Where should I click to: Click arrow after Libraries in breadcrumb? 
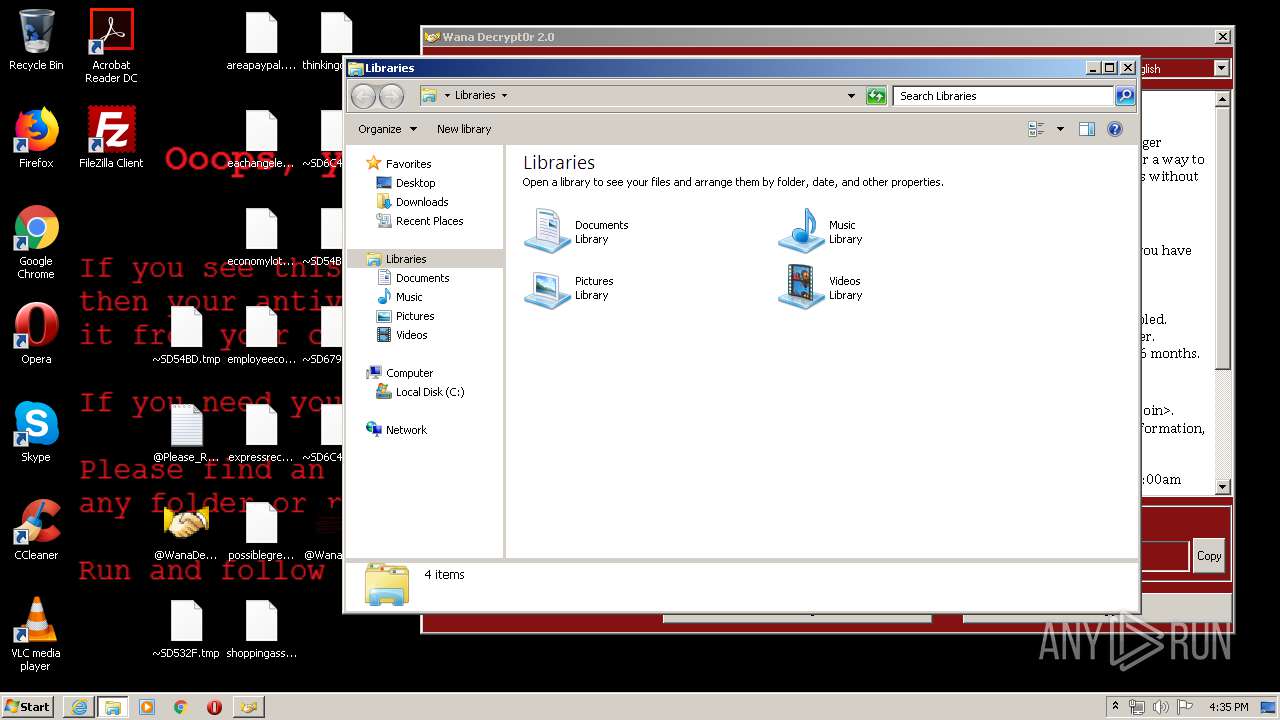(504, 96)
